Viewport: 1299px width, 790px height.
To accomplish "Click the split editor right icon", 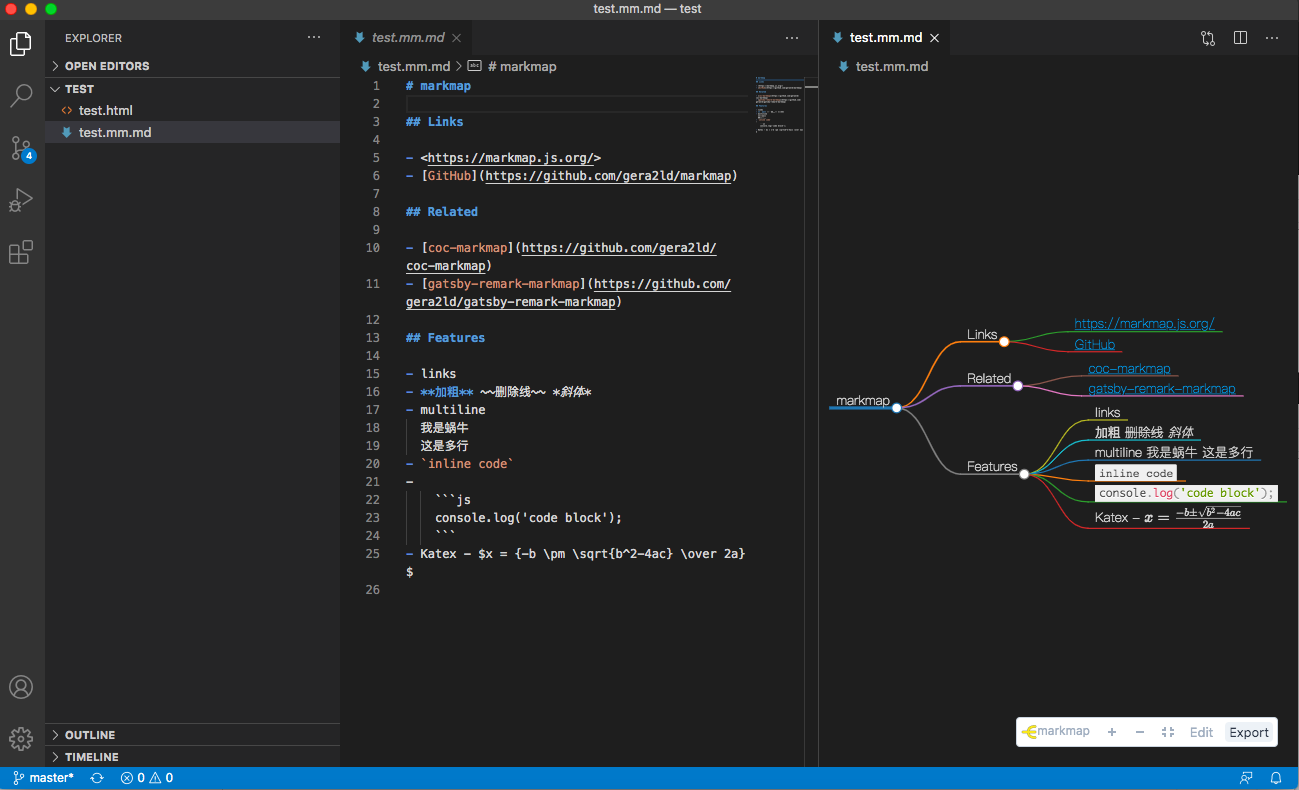I will pyautogui.click(x=1240, y=38).
